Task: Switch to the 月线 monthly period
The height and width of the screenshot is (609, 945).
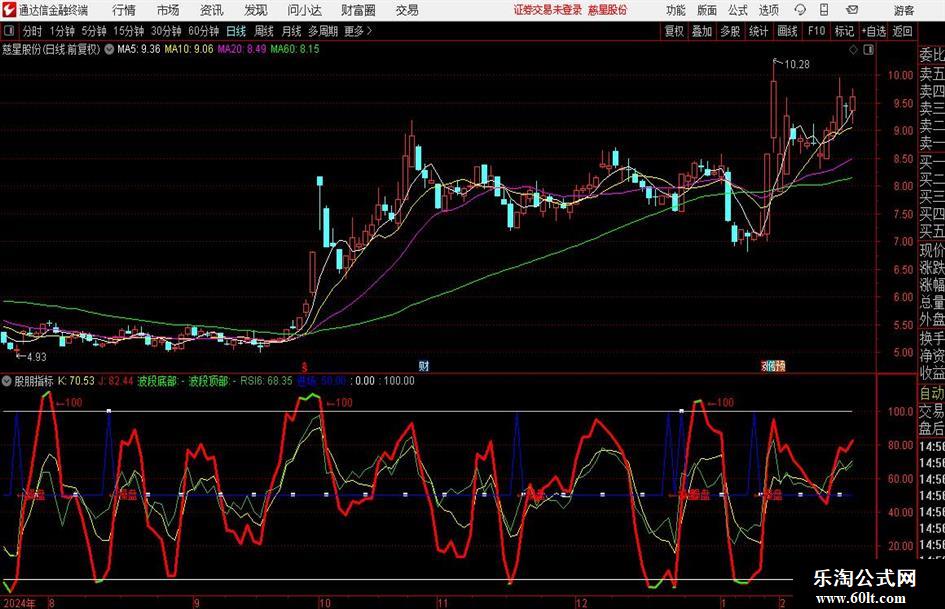Action: [x=292, y=31]
